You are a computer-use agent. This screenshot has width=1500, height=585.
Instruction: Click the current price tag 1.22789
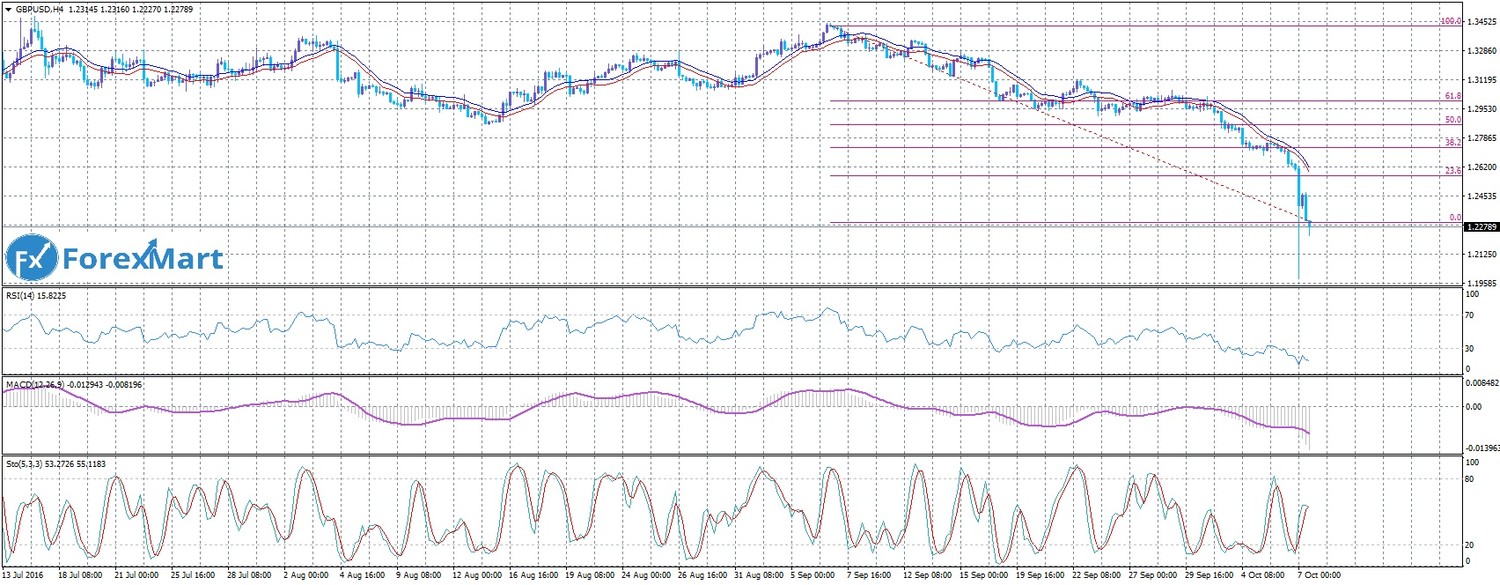pyautogui.click(x=1481, y=227)
